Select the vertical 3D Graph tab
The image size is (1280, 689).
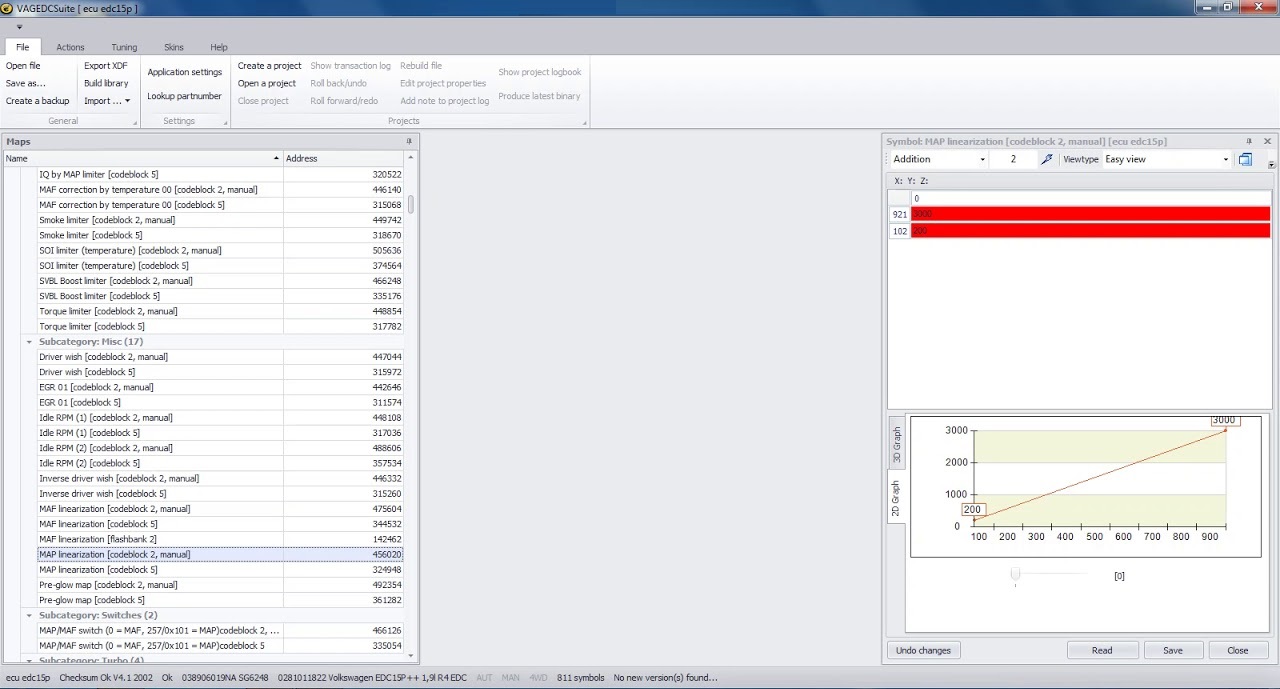coord(897,445)
